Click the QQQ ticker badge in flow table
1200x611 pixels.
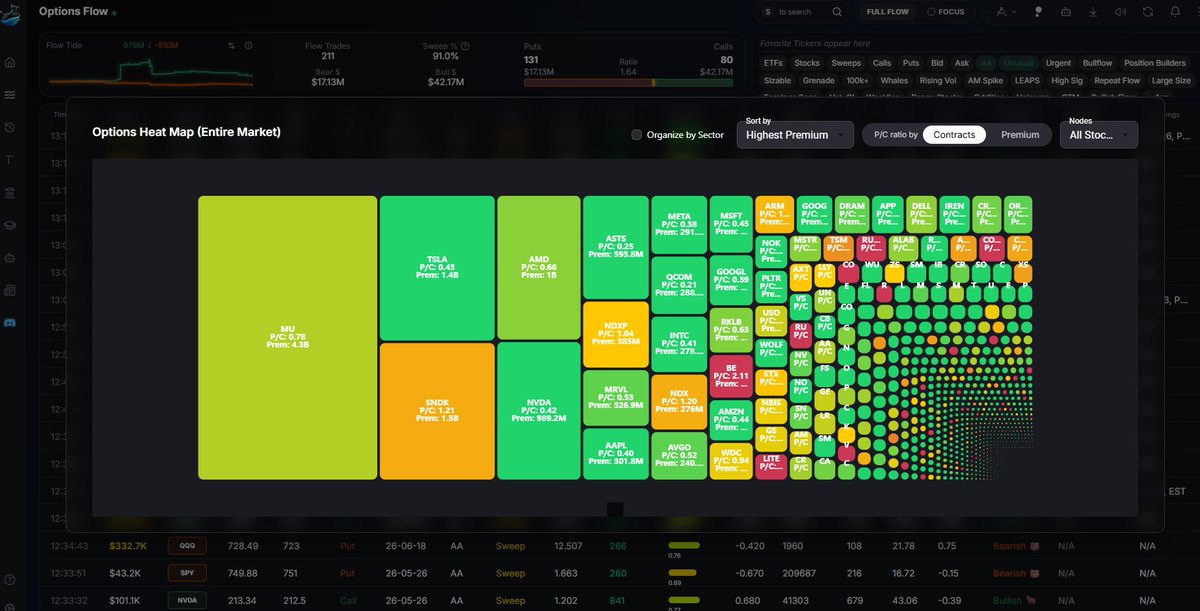(x=187, y=546)
